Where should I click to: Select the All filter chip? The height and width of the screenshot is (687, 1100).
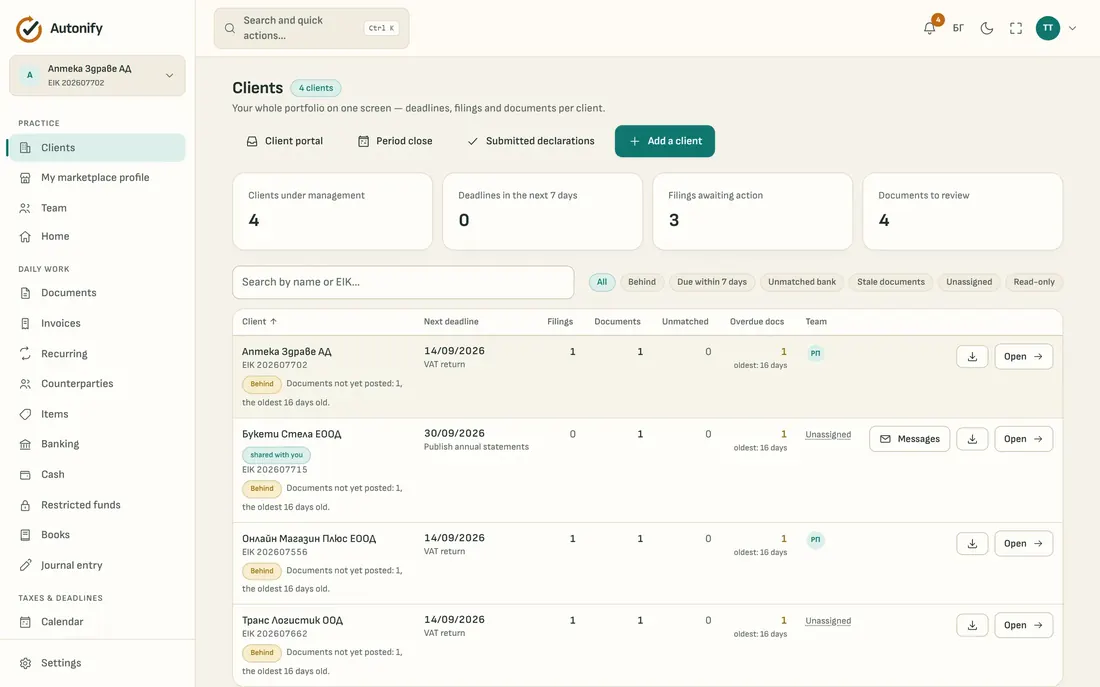602,282
